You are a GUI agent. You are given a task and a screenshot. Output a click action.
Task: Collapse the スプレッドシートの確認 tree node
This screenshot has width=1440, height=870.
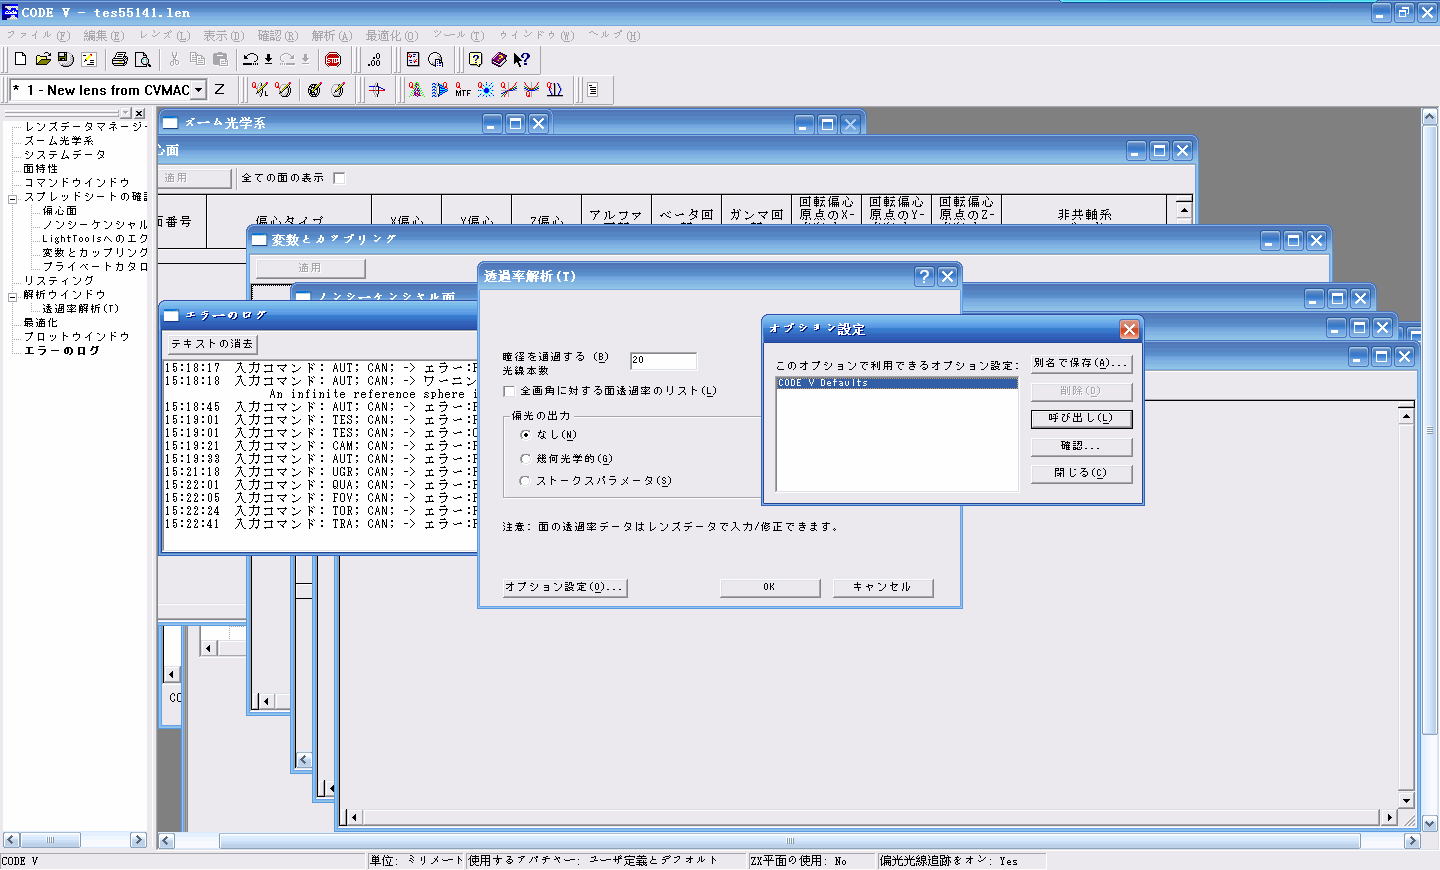13,198
